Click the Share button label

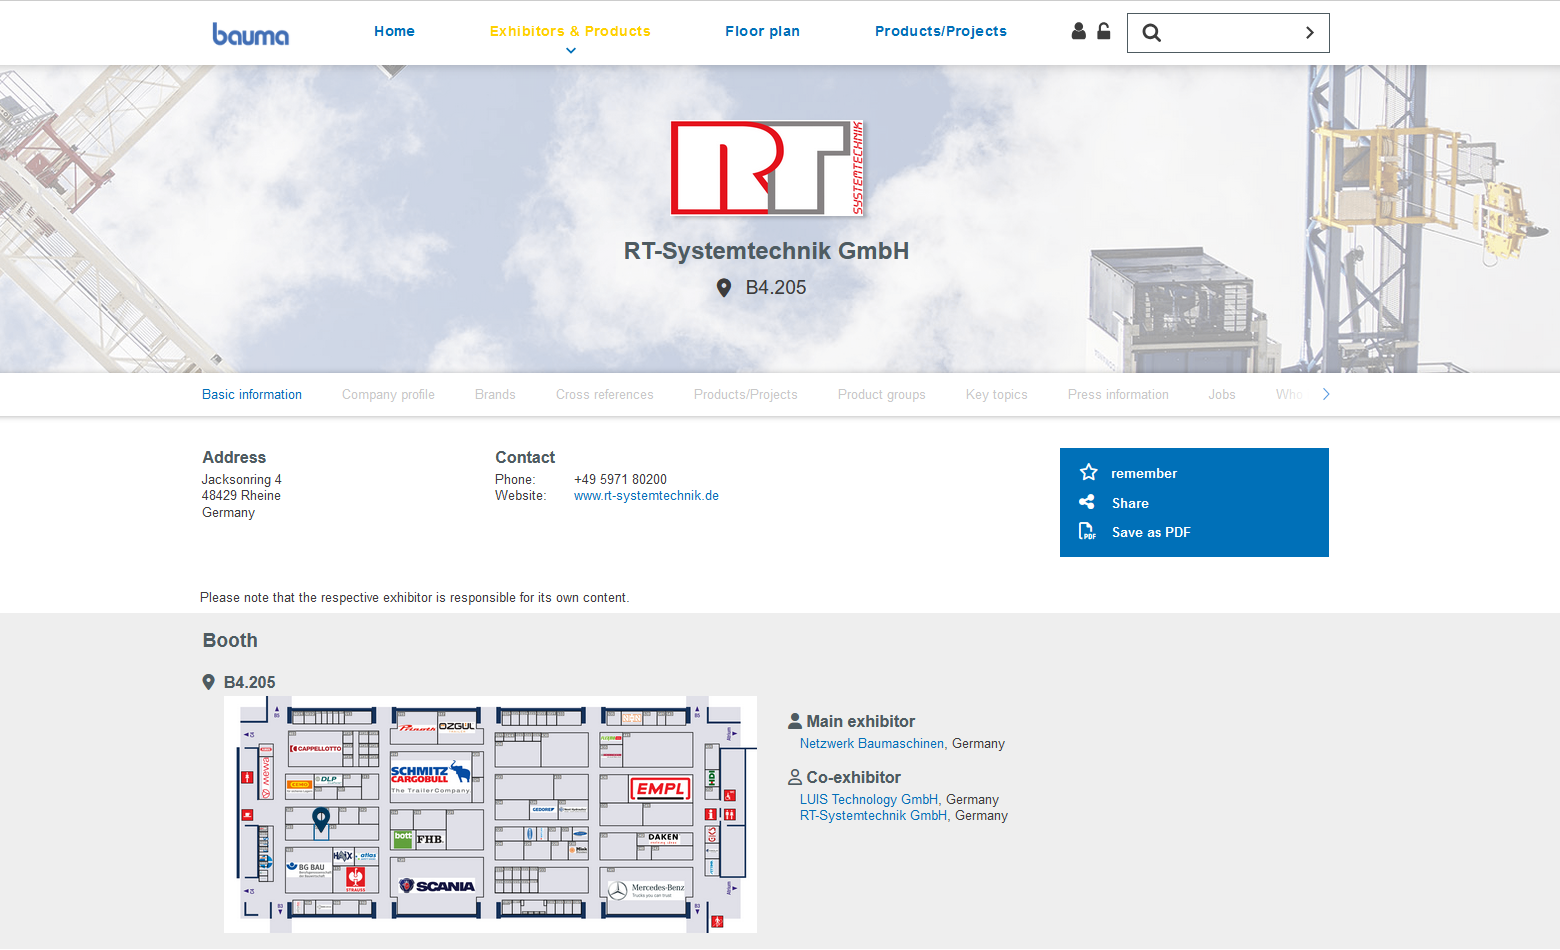[1130, 503]
